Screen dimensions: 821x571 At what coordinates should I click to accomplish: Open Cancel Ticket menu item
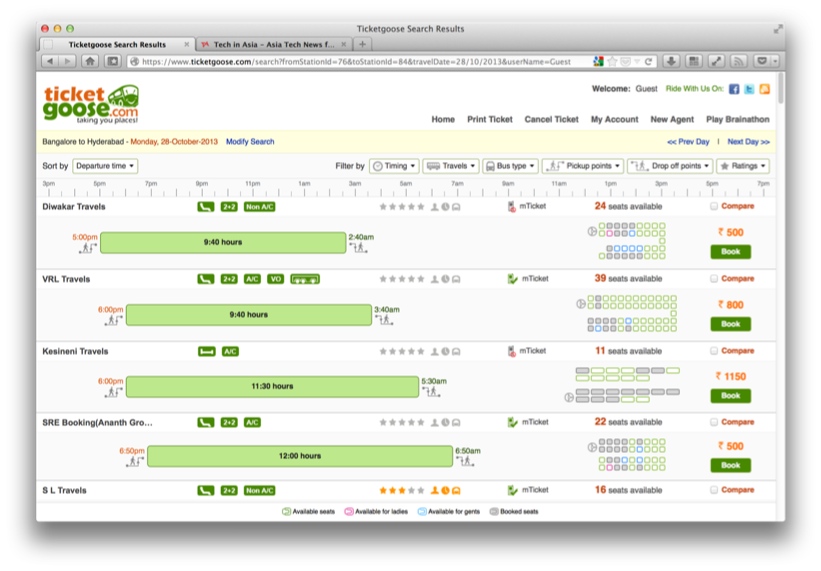pyautogui.click(x=551, y=119)
